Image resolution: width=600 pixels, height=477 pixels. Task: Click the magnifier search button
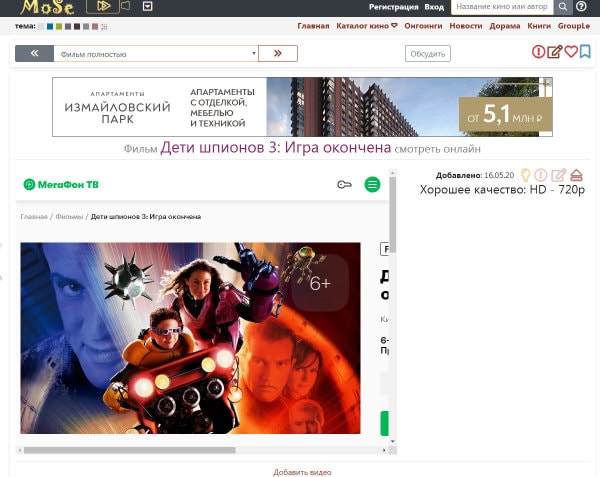tap(562, 7)
